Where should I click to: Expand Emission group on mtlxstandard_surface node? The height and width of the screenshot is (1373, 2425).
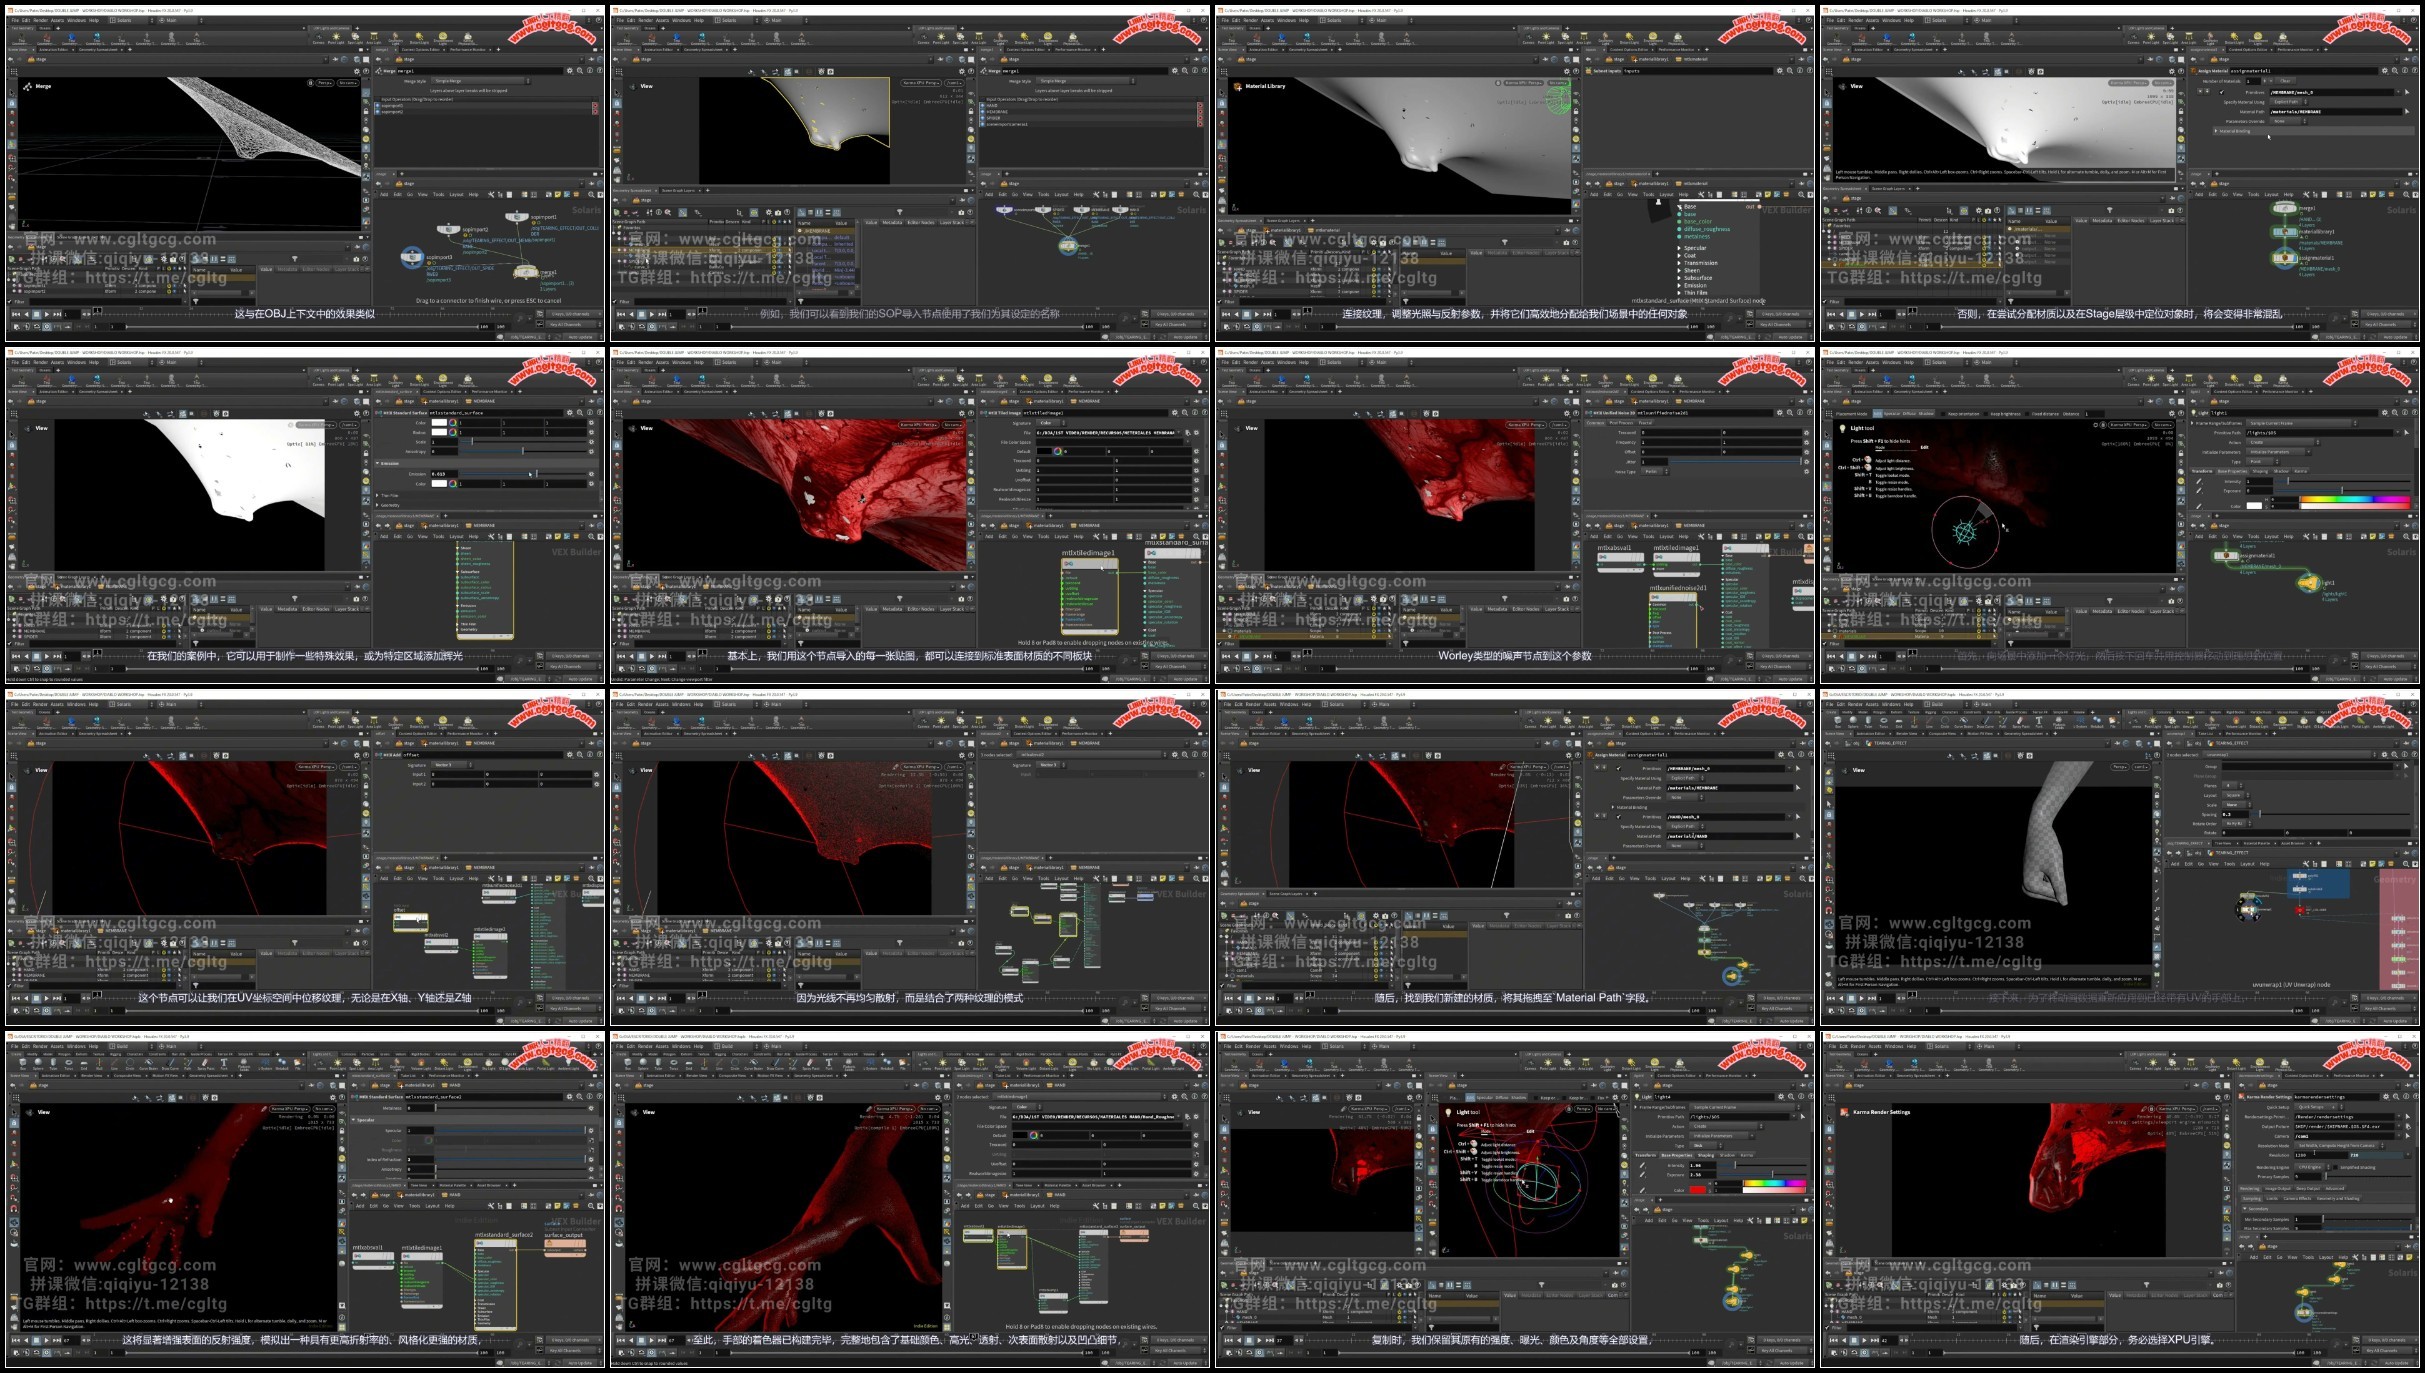pos(1679,285)
